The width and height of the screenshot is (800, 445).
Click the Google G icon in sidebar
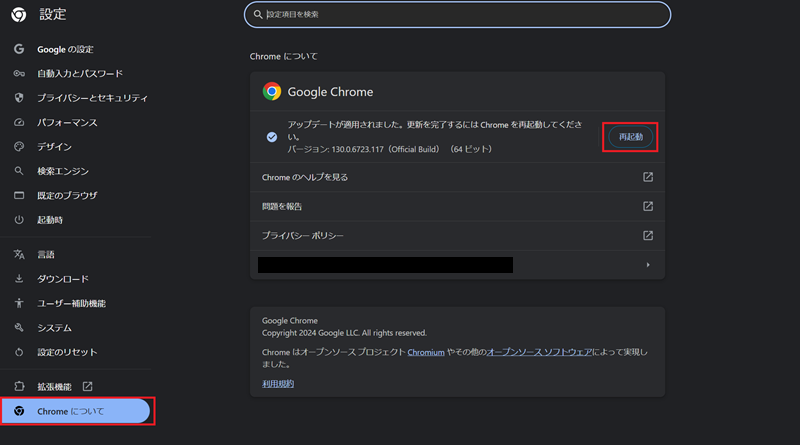tap(19, 49)
